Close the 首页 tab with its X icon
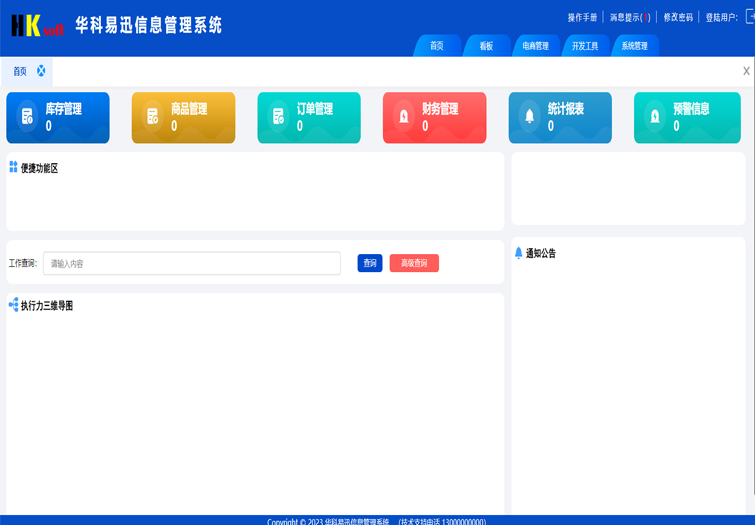The width and height of the screenshot is (755, 525). (x=41, y=71)
